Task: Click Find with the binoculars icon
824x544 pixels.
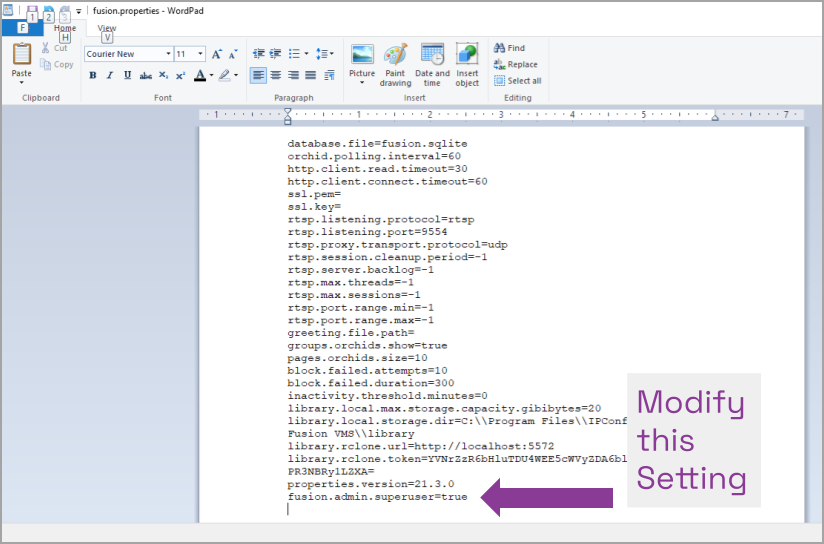Action: (509, 48)
